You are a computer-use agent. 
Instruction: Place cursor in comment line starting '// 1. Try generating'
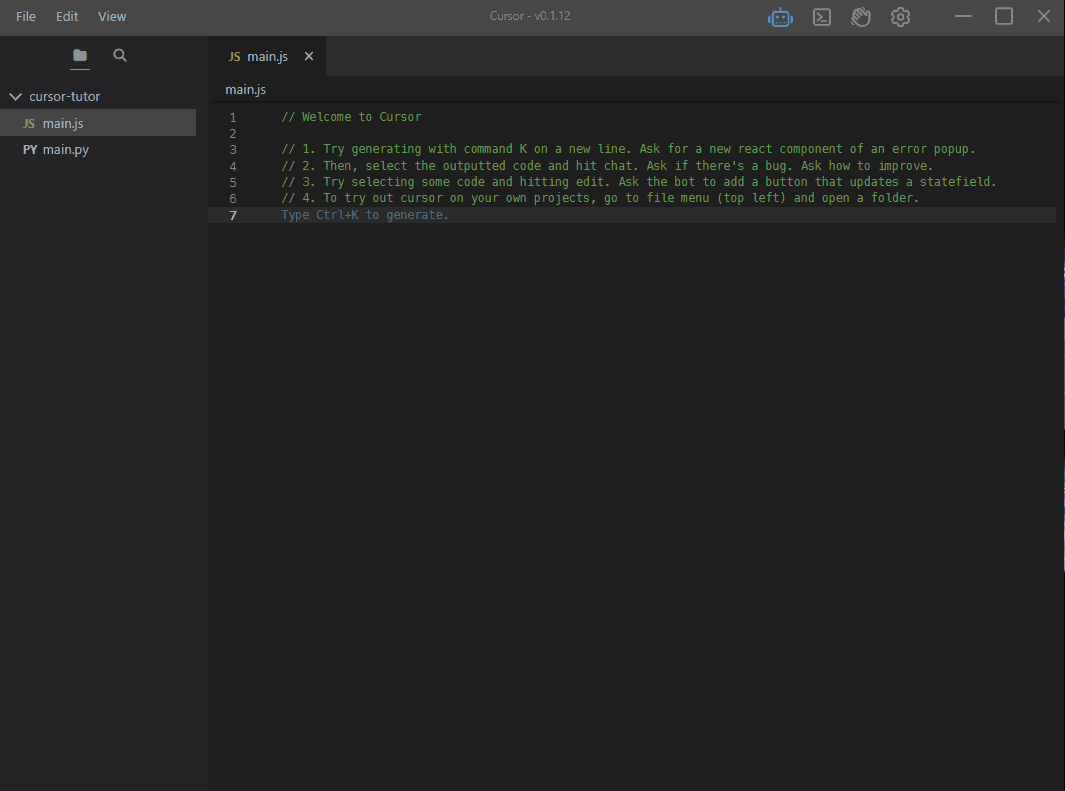coord(628,149)
